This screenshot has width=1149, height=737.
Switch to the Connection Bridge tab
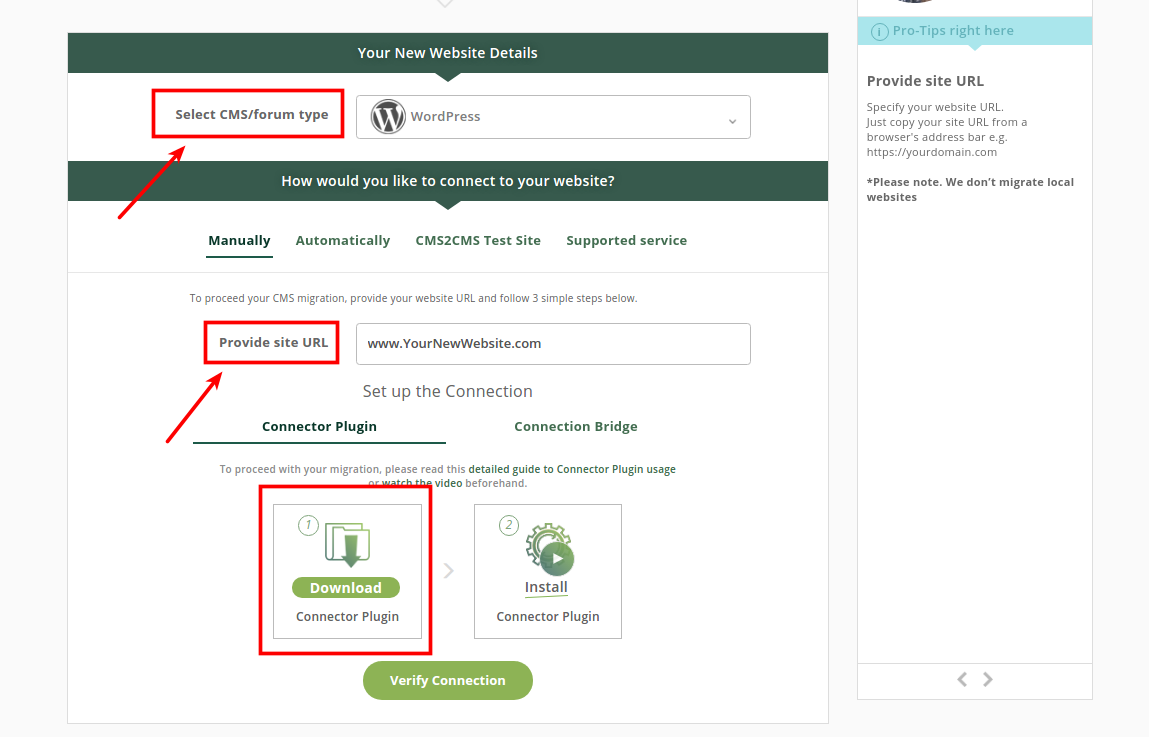point(576,426)
